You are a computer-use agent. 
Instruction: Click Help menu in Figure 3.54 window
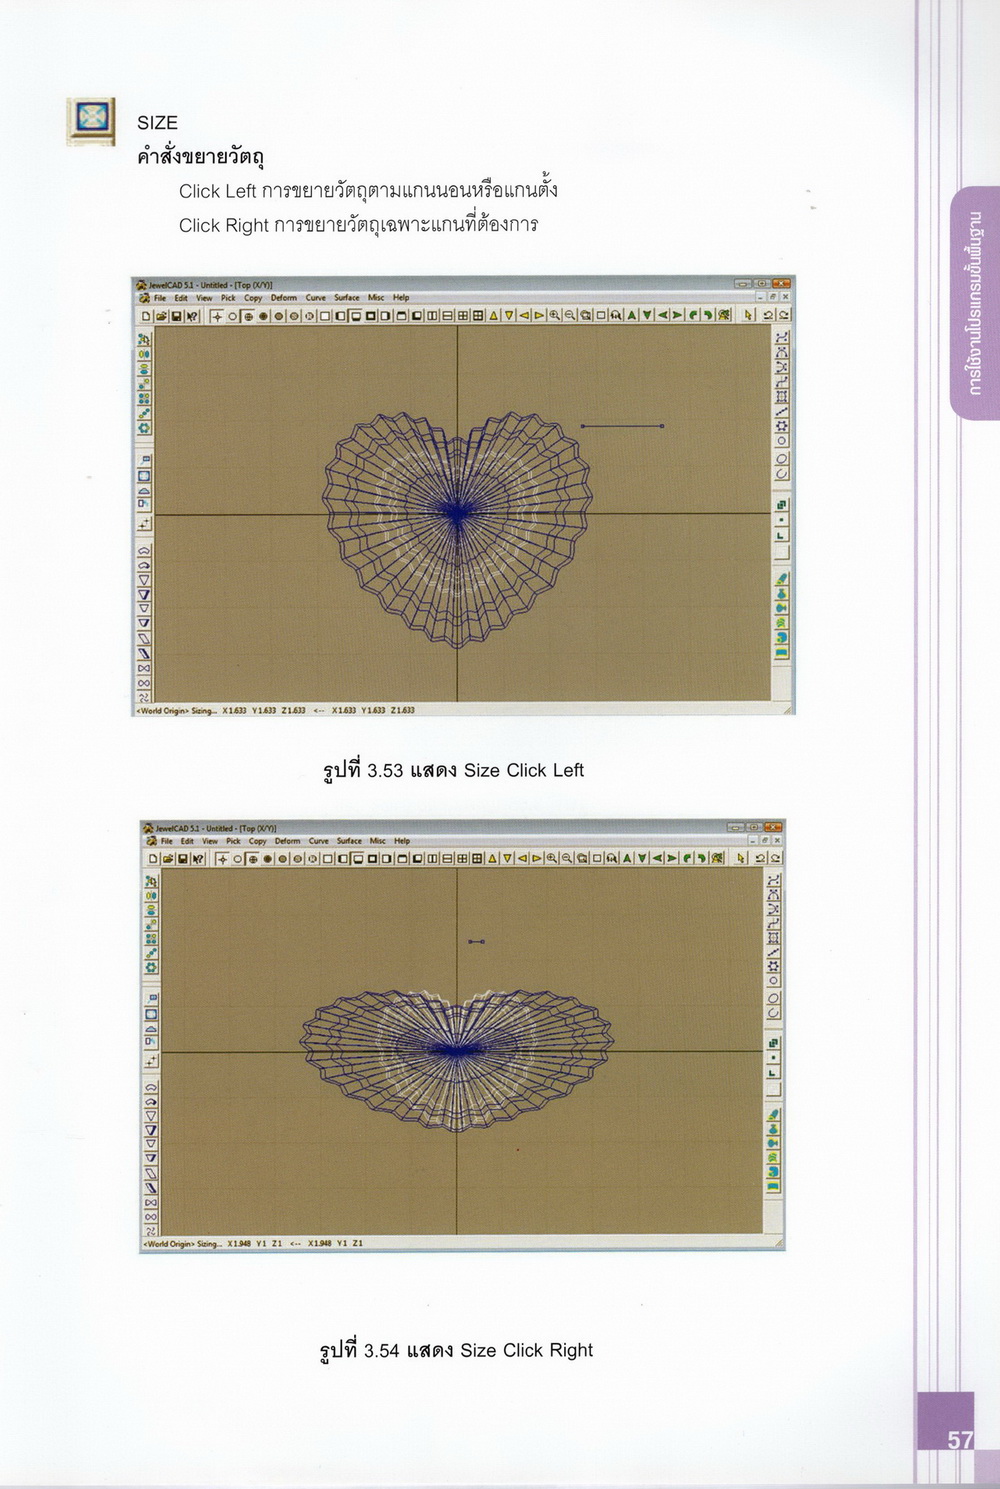pos(402,841)
